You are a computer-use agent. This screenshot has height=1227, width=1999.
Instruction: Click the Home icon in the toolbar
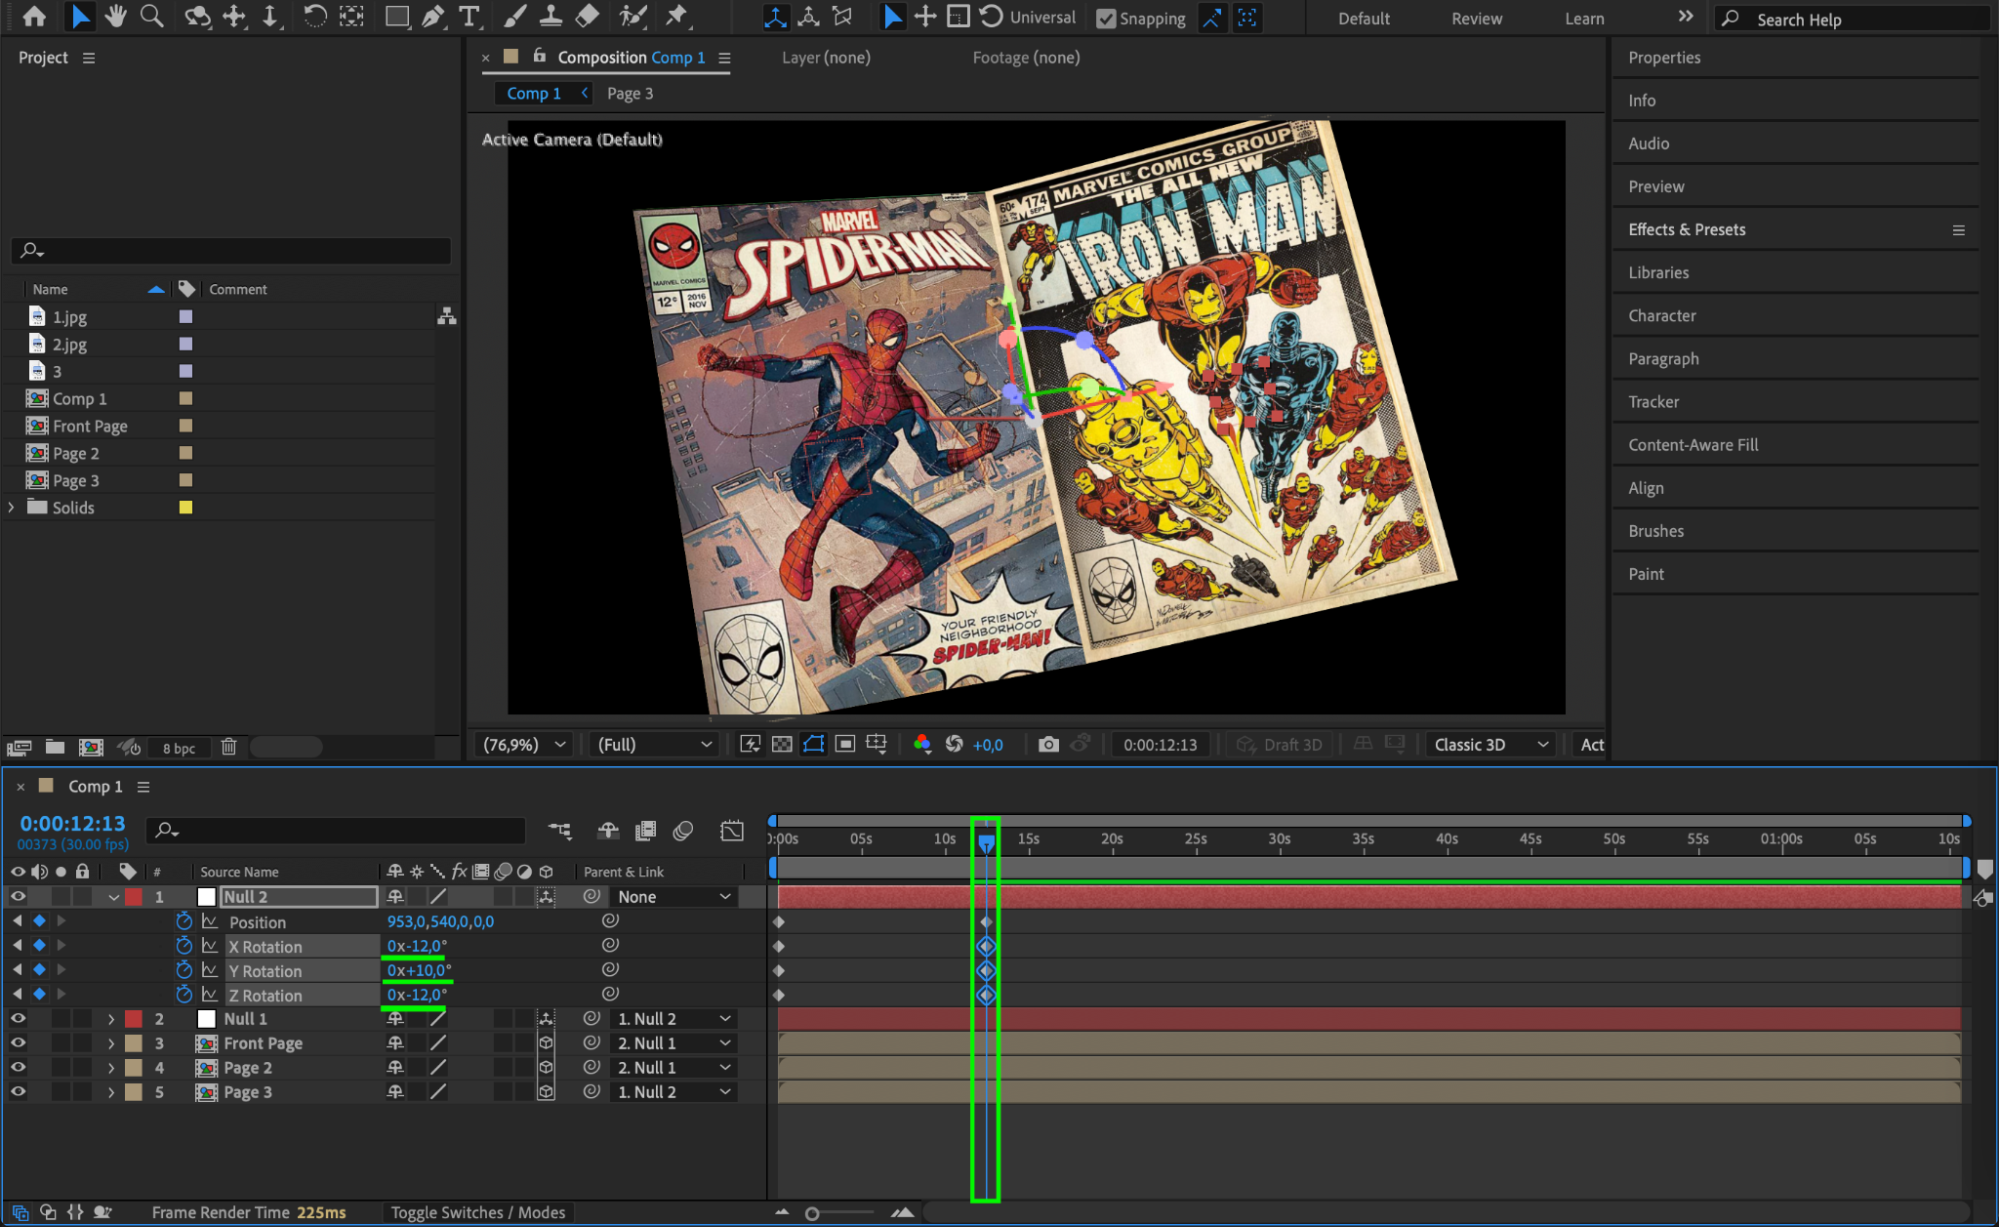click(34, 16)
